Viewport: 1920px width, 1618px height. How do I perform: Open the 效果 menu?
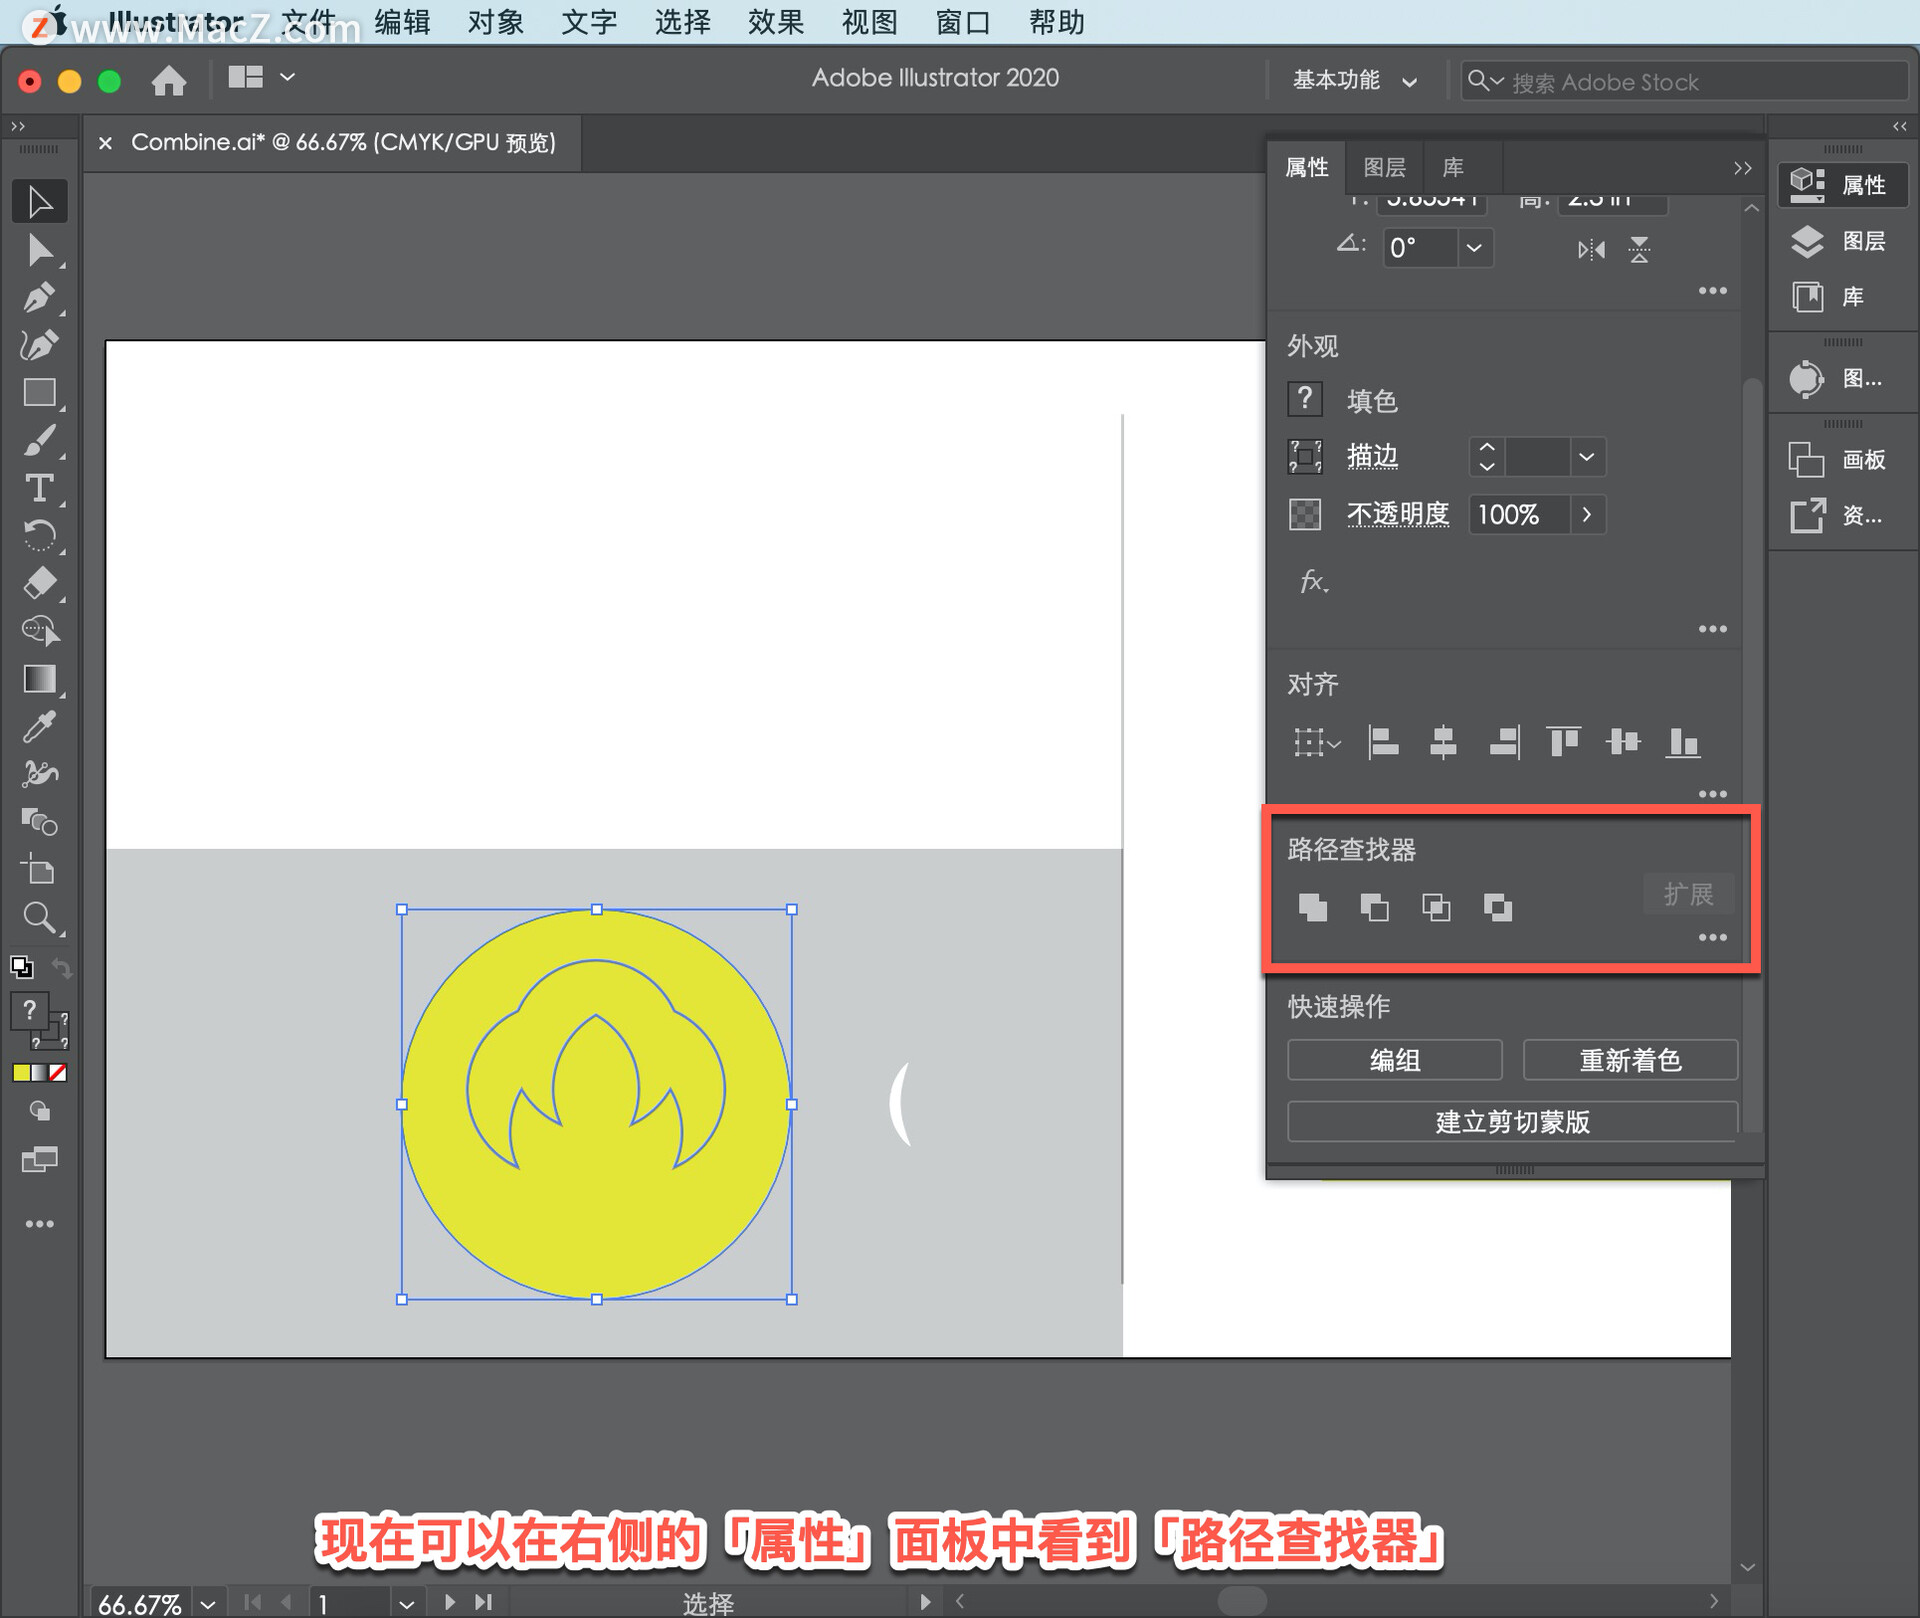coord(775,21)
